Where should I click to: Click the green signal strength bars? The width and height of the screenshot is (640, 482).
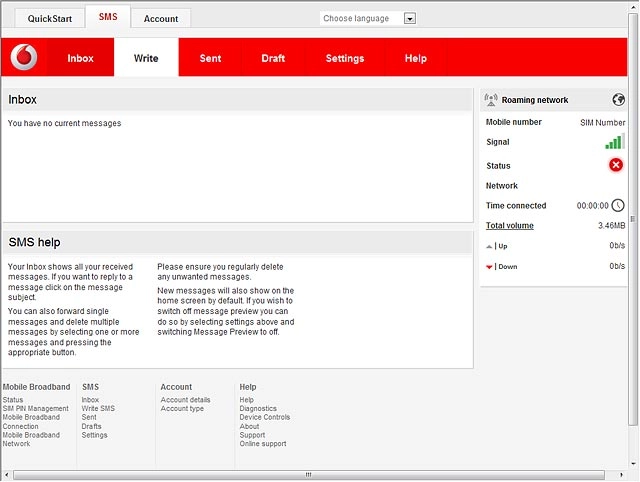[x=615, y=141]
